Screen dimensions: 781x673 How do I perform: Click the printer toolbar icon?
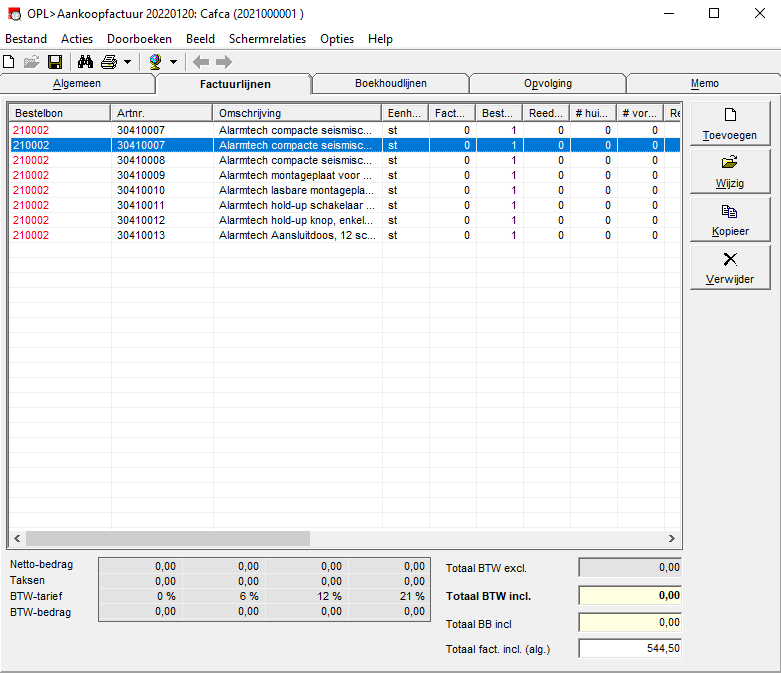109,62
